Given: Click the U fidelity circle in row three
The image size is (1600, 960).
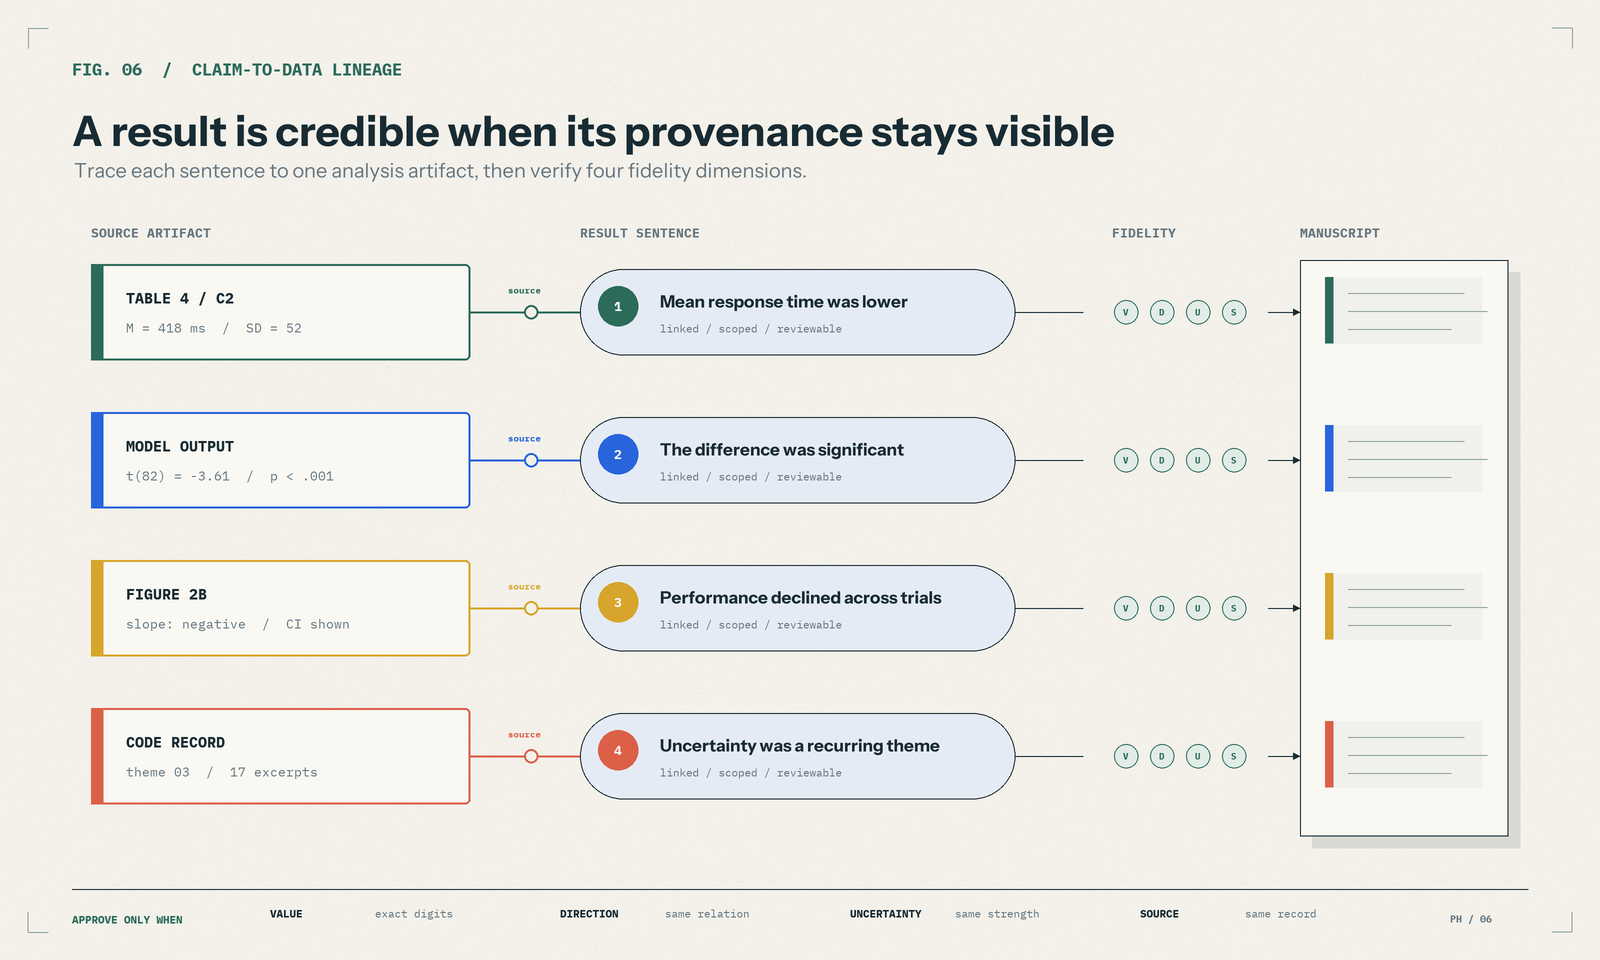Looking at the screenshot, I should 1198,608.
